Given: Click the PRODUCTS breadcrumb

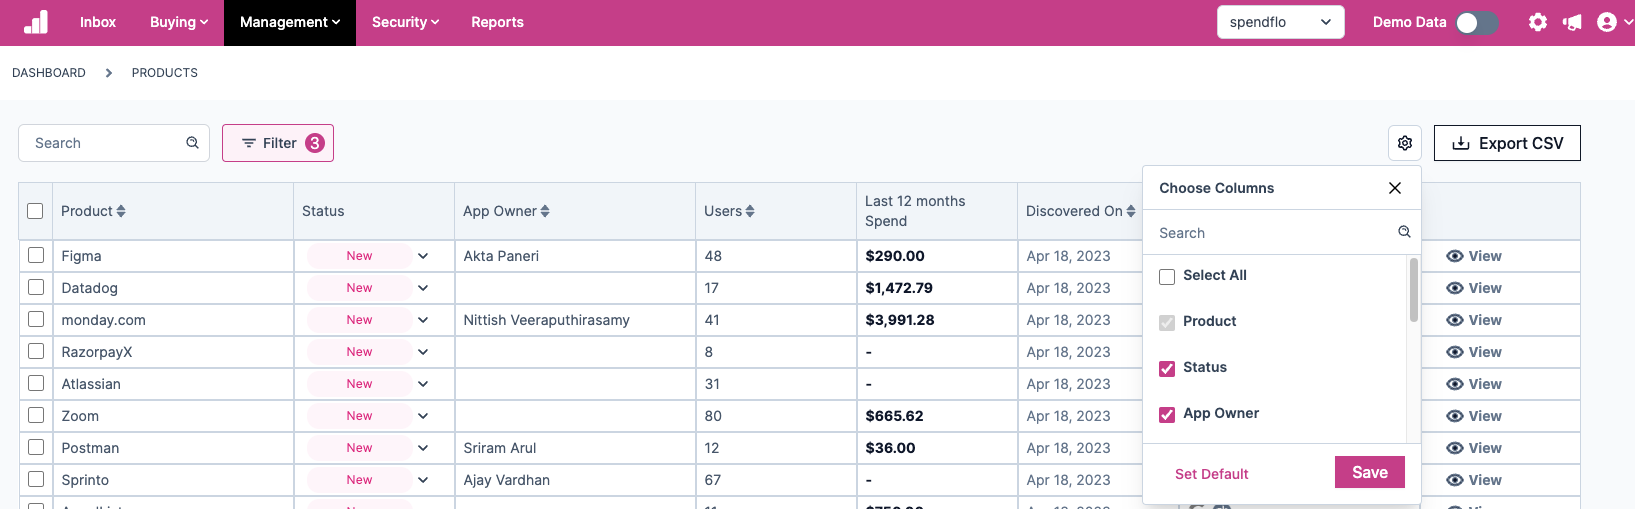Looking at the screenshot, I should [165, 73].
